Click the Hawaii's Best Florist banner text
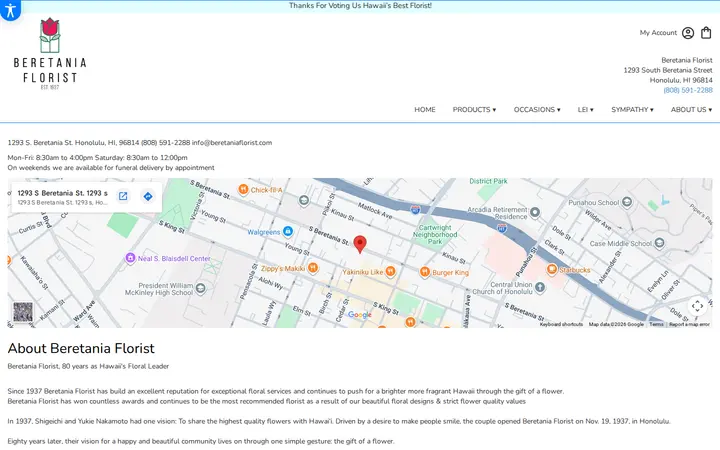The width and height of the screenshot is (720, 450). point(360,6)
